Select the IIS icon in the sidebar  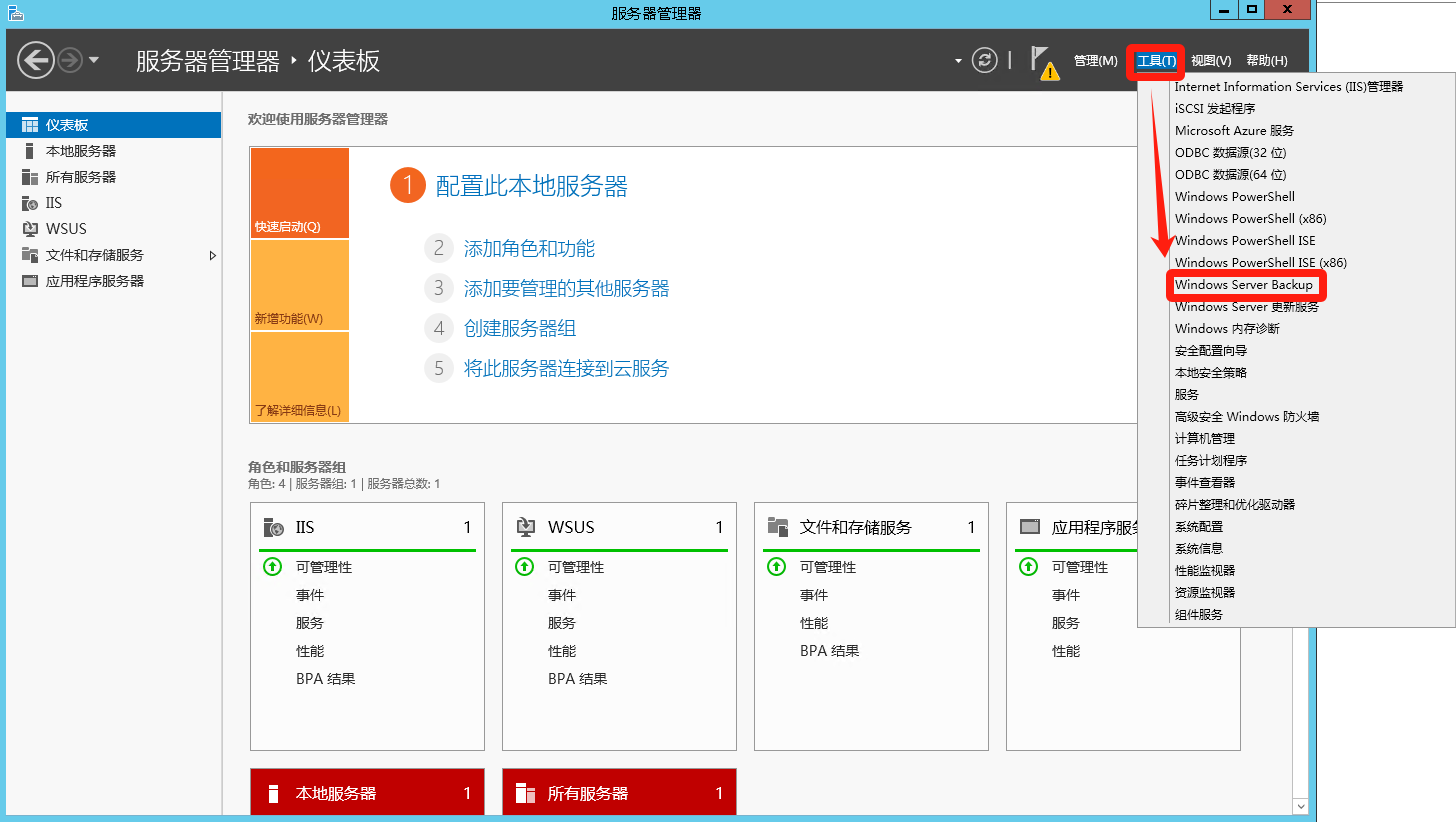point(29,203)
